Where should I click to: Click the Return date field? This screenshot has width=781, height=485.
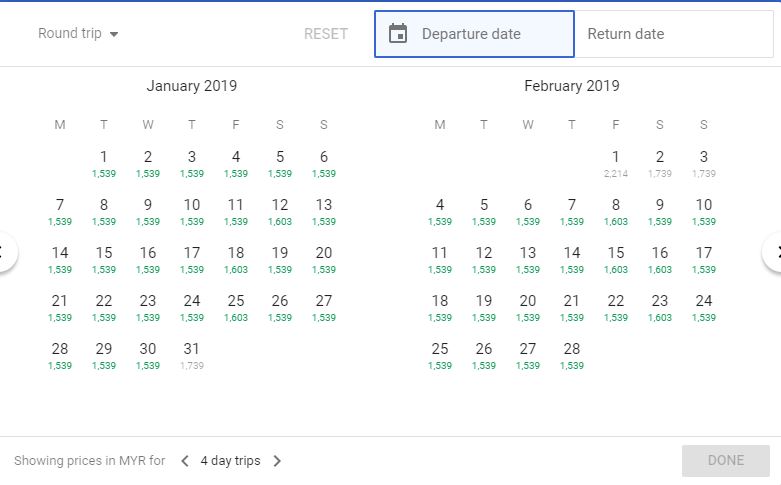(673, 34)
